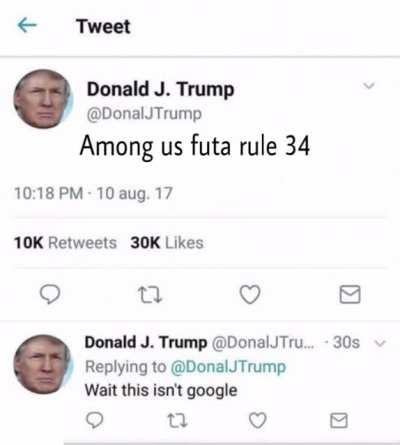The image size is (400, 445).
Task: Go back using the arrow icon
Action: (x=27, y=25)
